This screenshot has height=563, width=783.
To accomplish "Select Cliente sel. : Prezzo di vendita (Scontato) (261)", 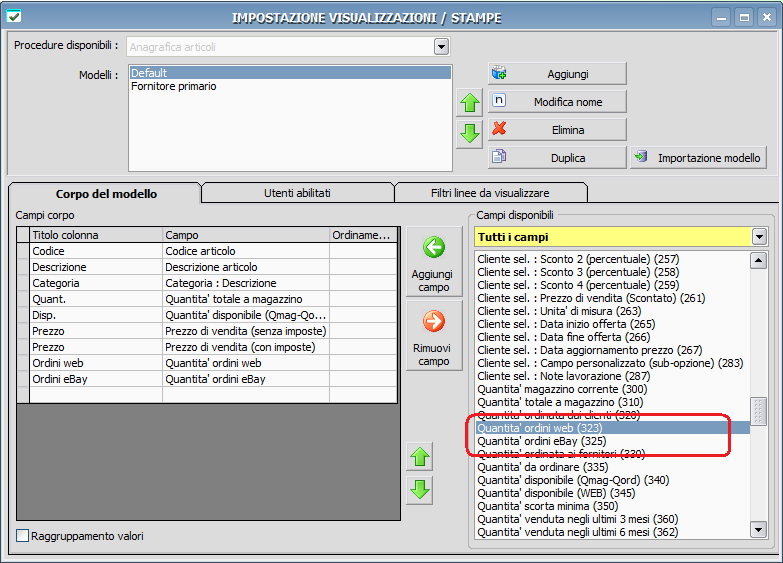I will tap(613, 298).
